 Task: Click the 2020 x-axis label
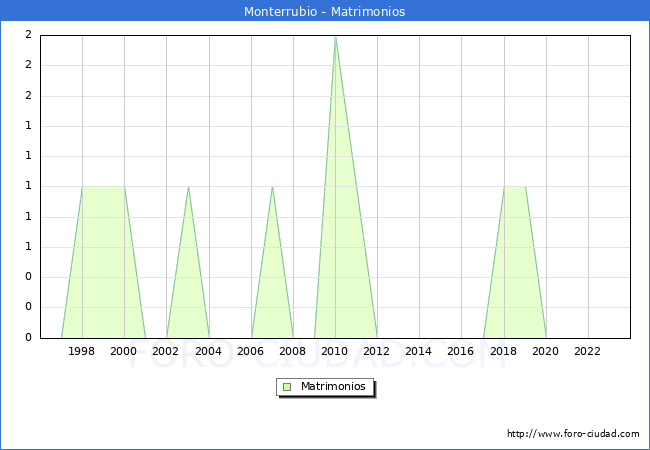546,351
